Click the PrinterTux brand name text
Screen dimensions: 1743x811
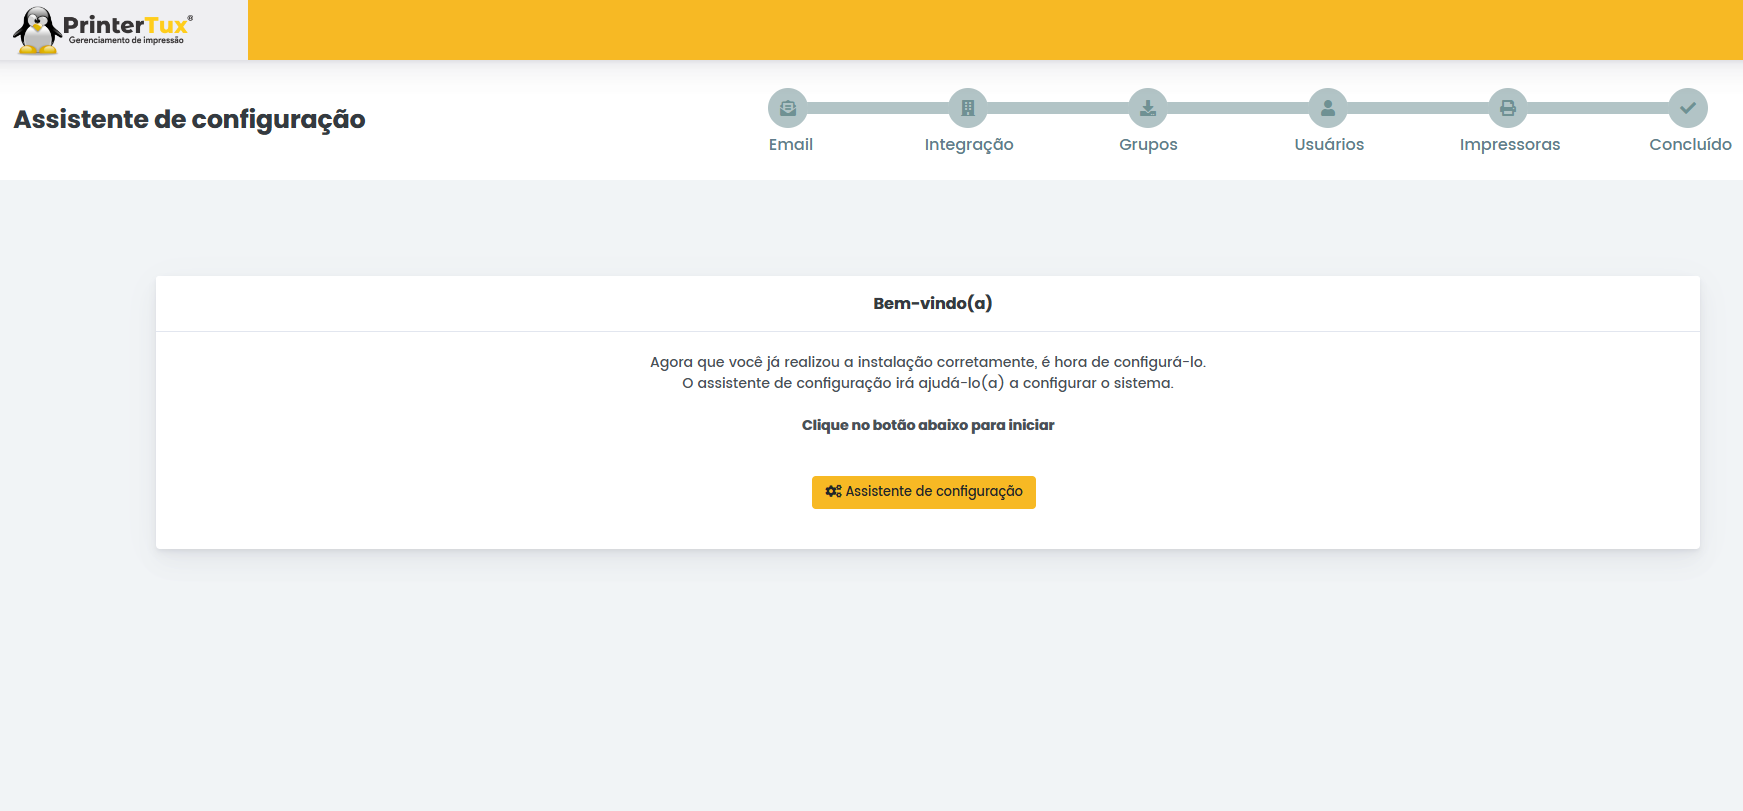(x=126, y=25)
